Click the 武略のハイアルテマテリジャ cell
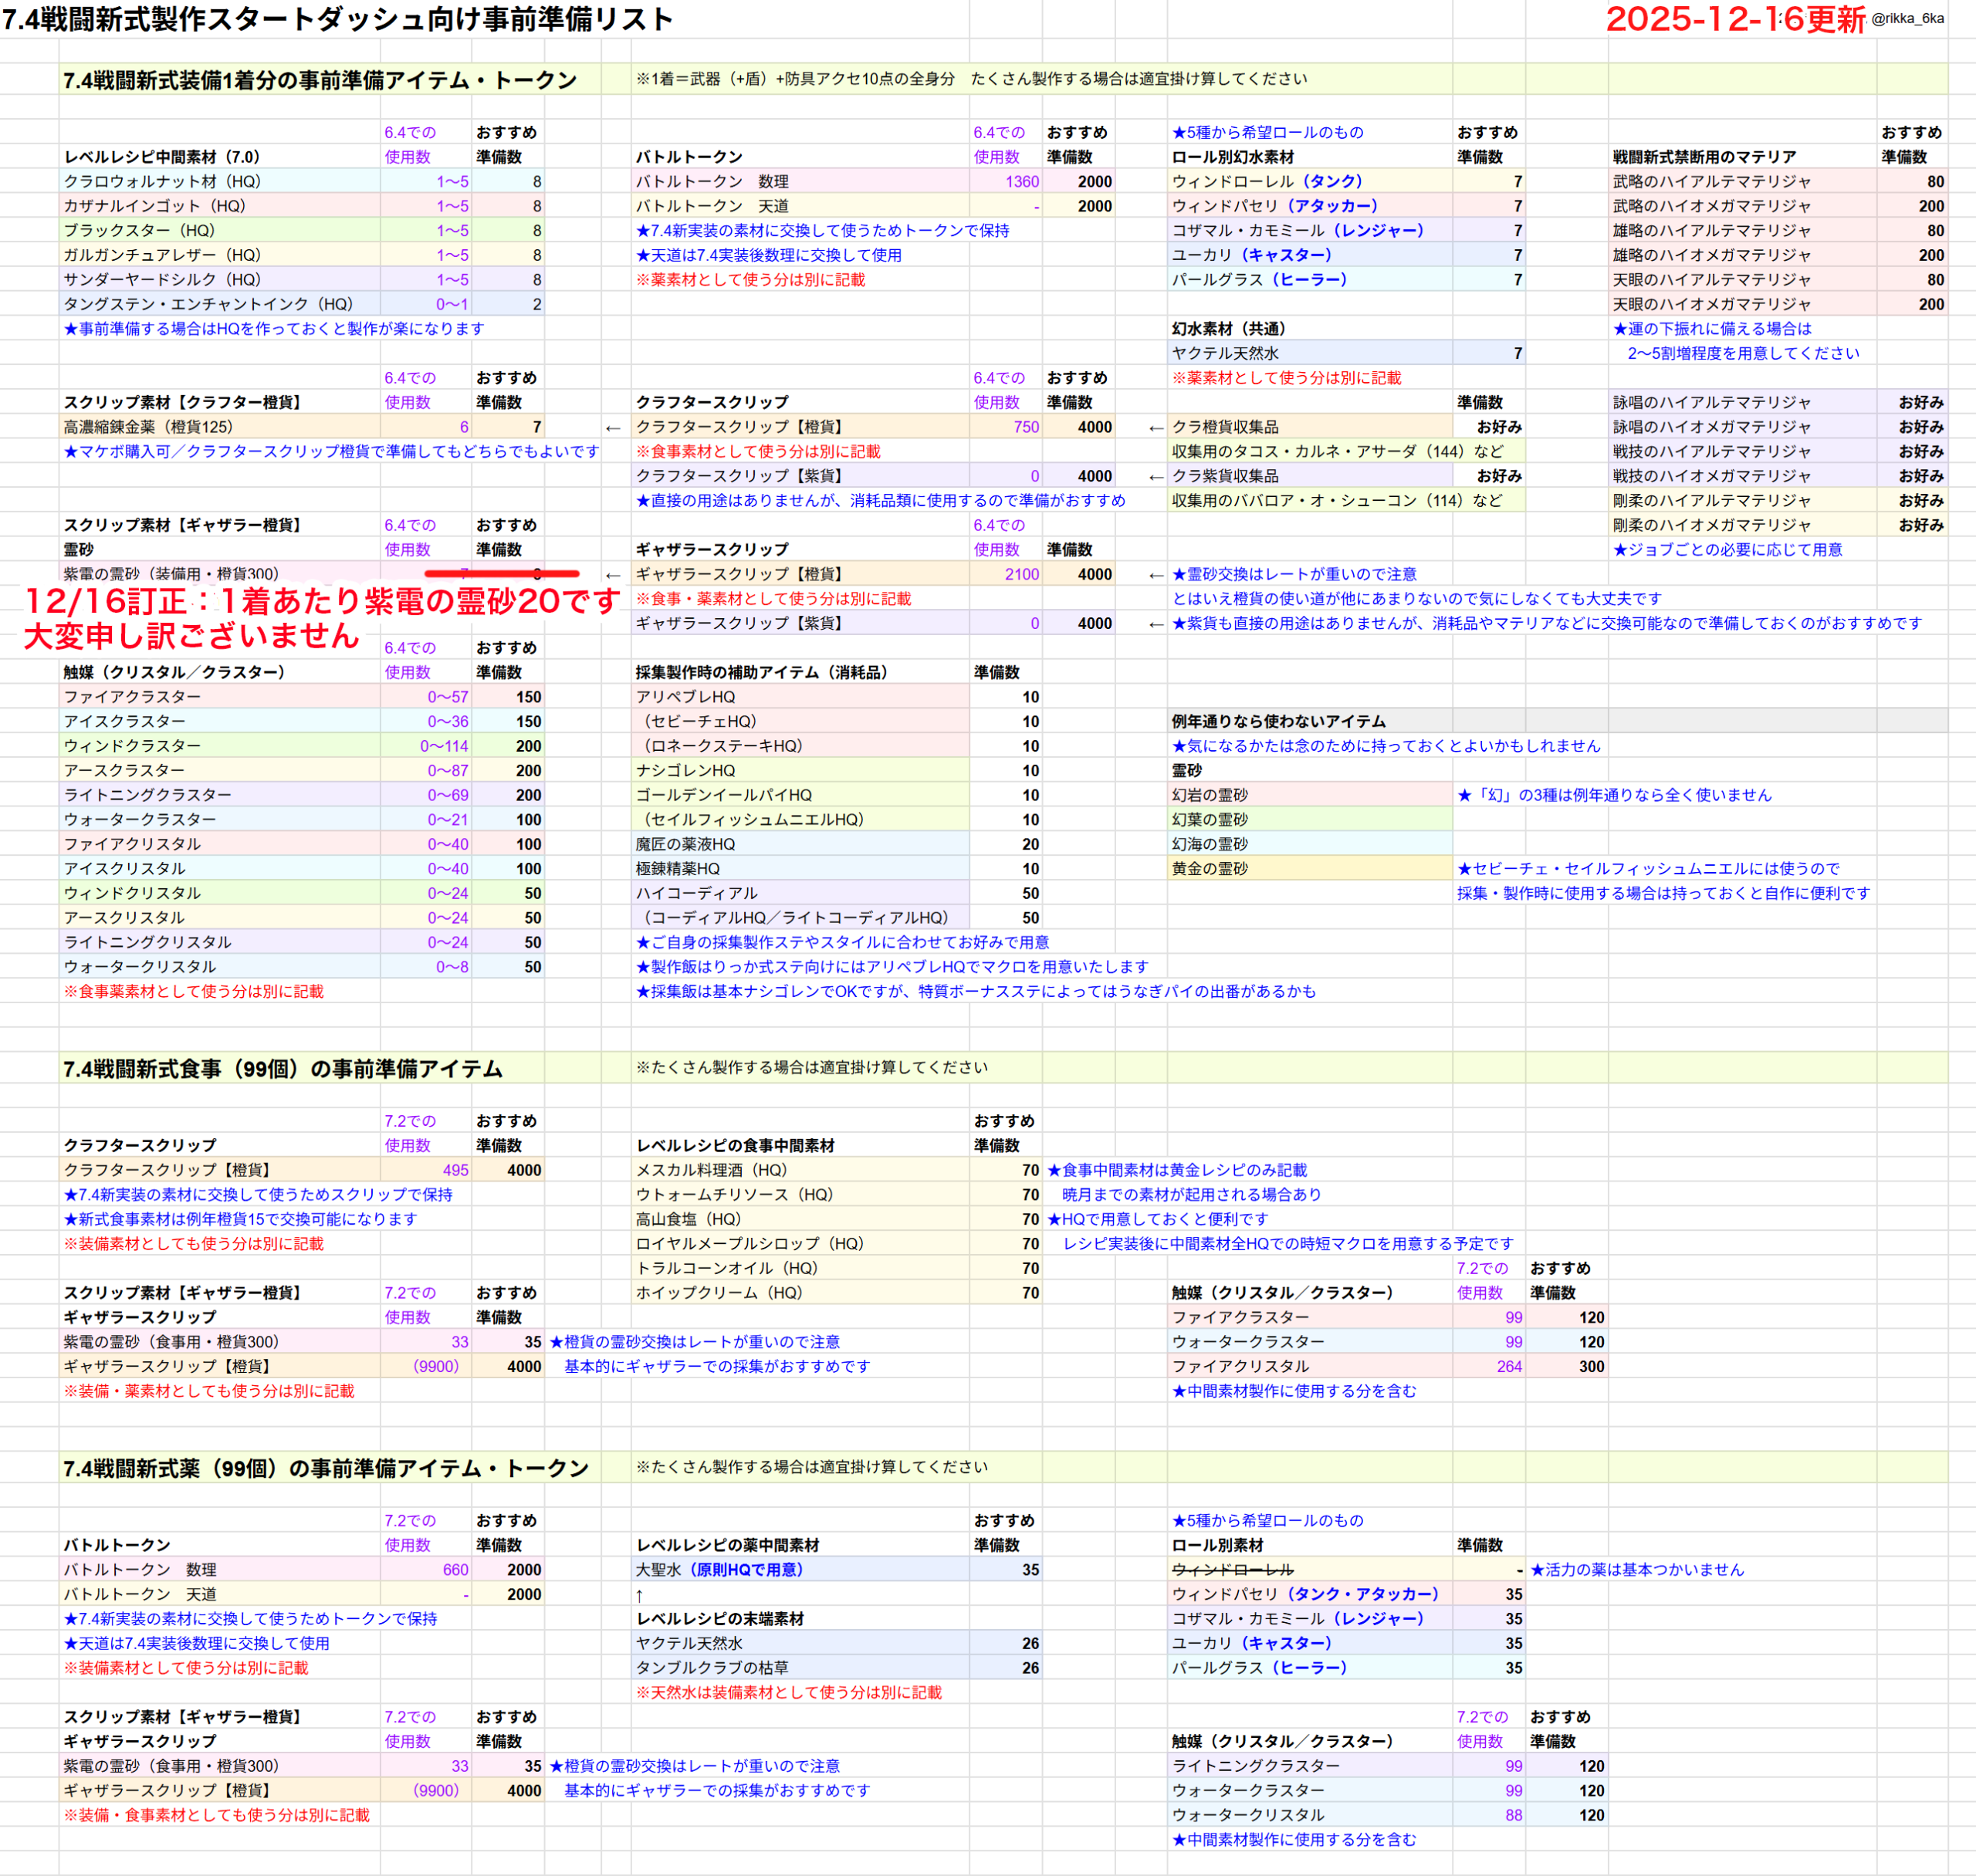This screenshot has width=1976, height=1876. coord(1711,182)
